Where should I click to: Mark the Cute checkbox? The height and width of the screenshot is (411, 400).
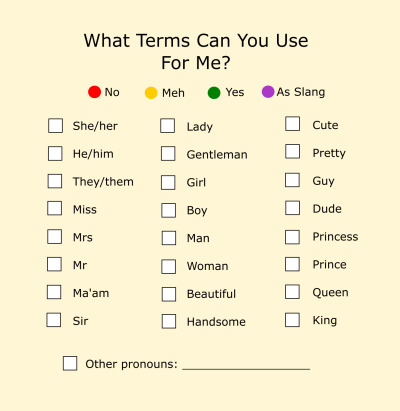(x=293, y=124)
